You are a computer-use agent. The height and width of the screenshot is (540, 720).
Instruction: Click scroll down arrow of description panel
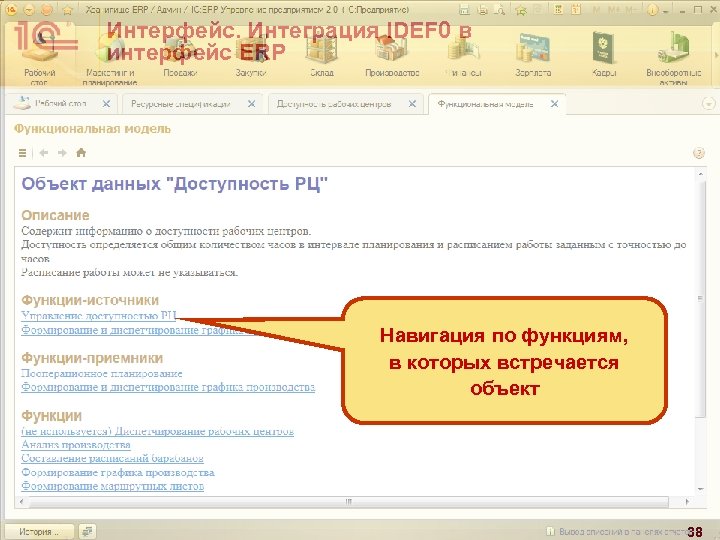click(701, 489)
